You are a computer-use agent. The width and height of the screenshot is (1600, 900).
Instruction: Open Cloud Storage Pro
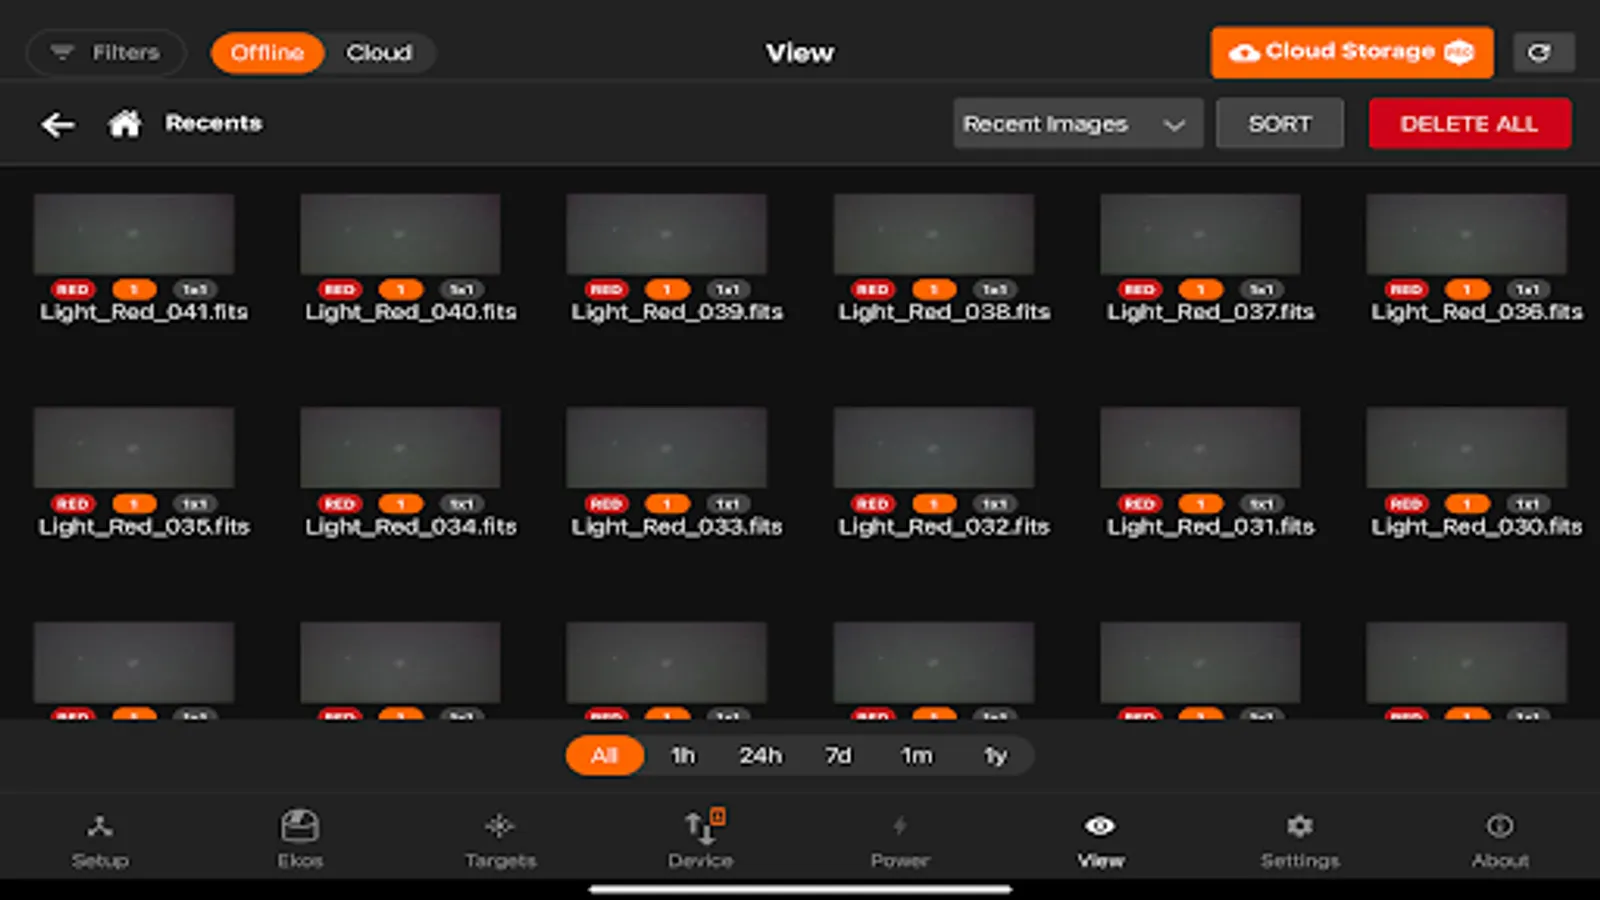[x=1352, y=52]
